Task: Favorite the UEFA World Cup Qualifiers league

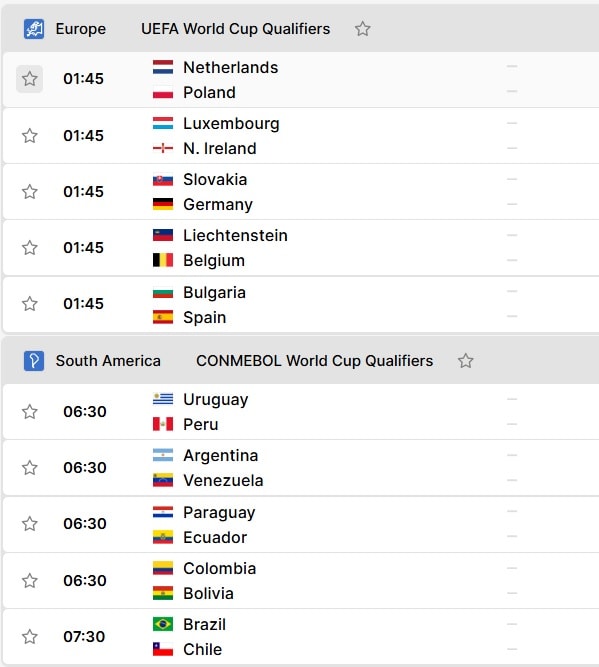Action: [x=362, y=29]
